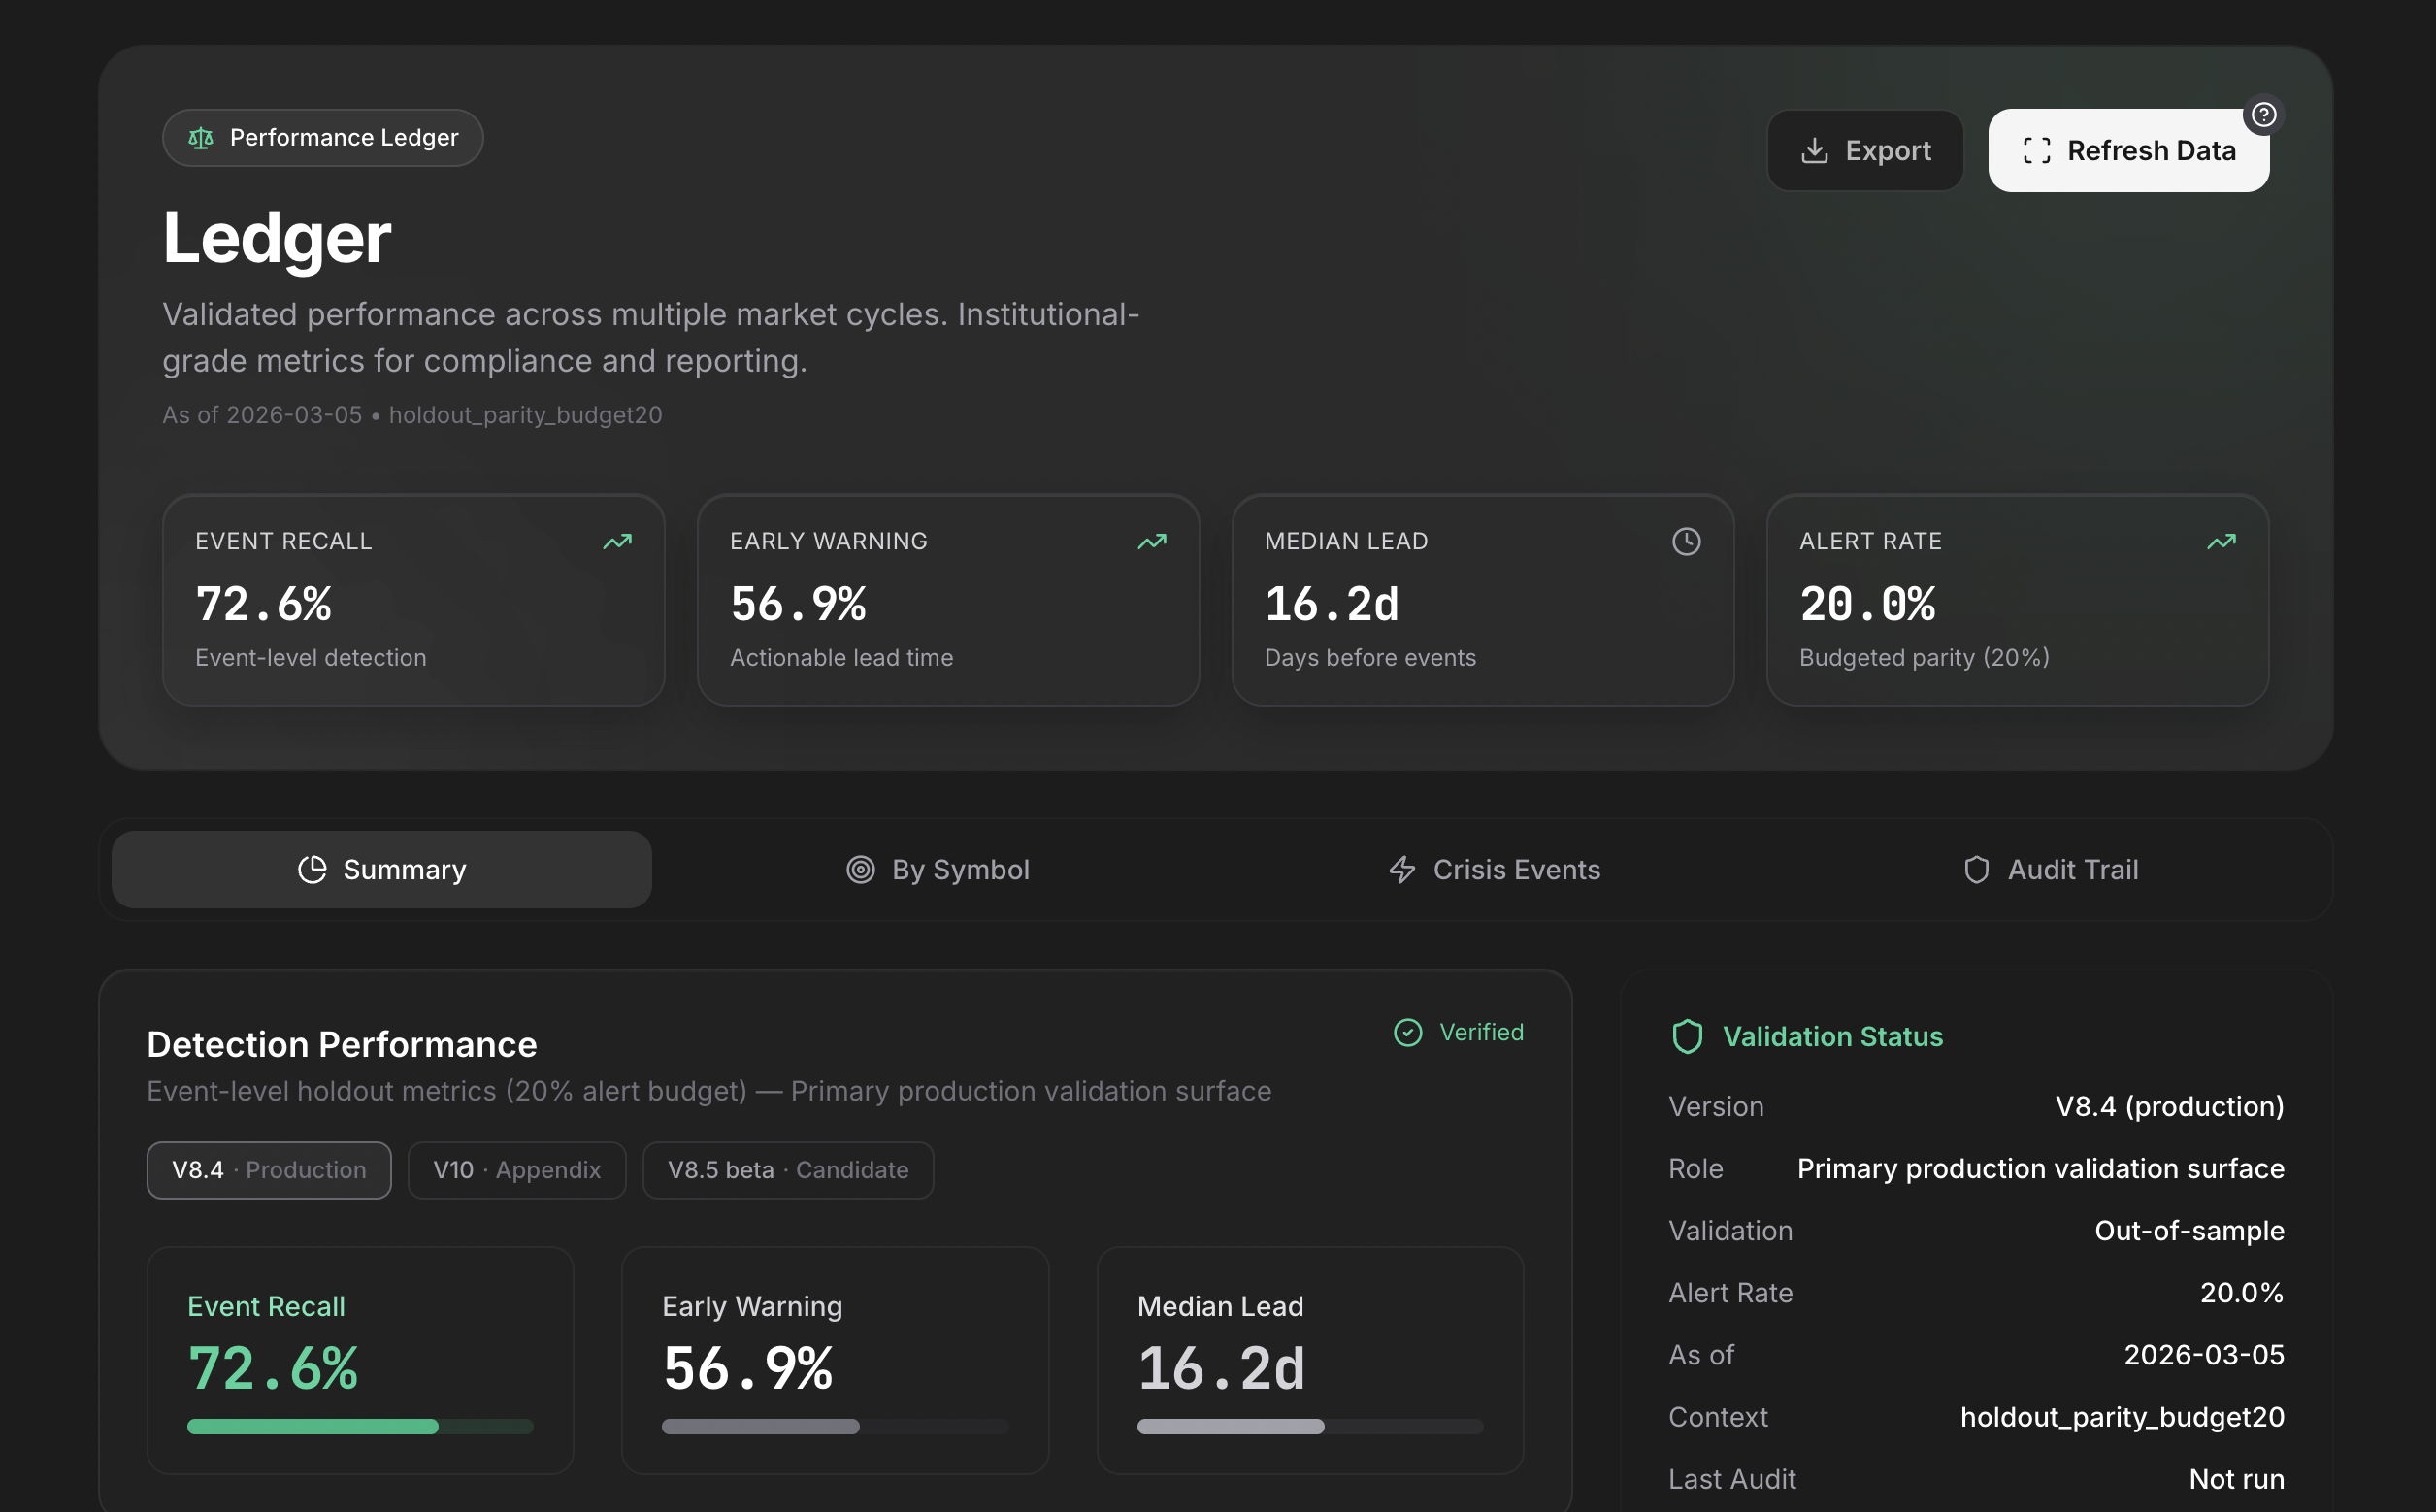Select the V8.5 beta Candidate chip
The image size is (2436, 1512).
tap(787, 1170)
